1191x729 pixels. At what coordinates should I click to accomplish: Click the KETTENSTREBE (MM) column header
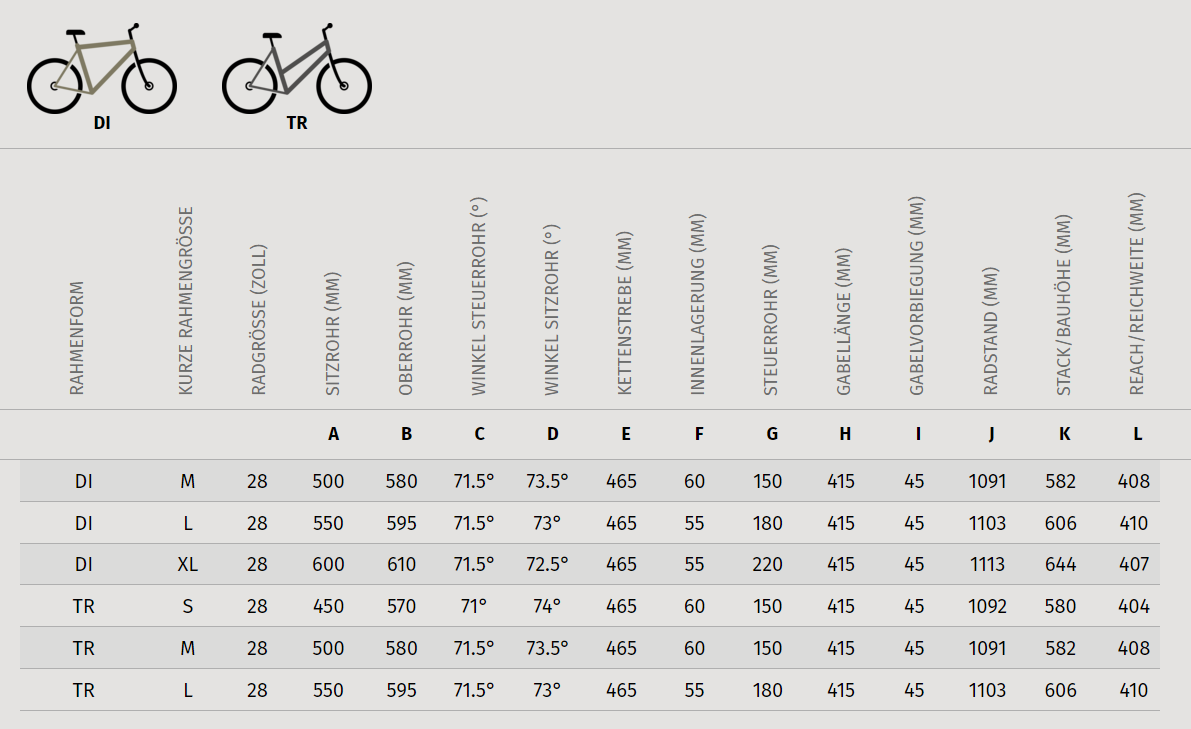(624, 313)
